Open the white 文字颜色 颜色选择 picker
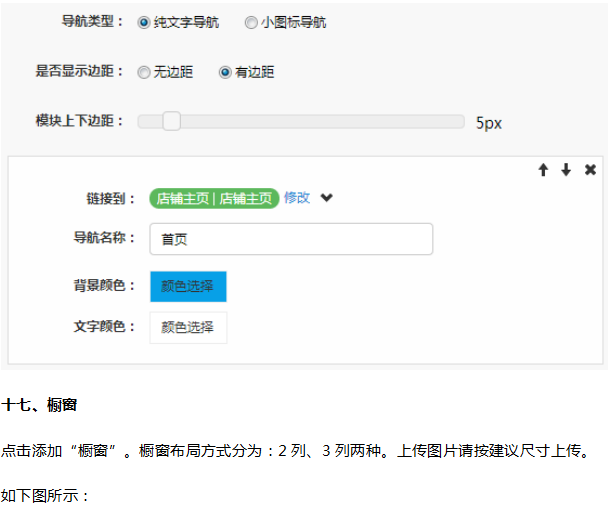 (x=188, y=327)
